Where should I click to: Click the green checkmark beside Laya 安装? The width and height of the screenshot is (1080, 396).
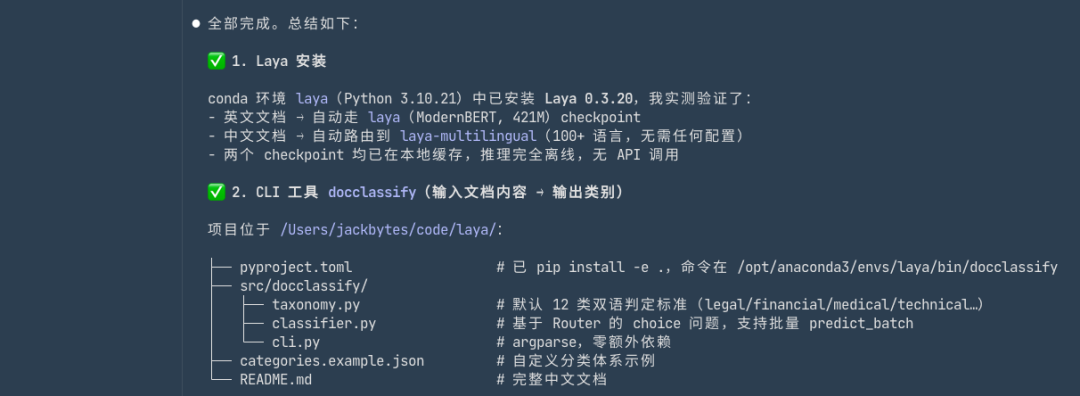click(x=216, y=61)
